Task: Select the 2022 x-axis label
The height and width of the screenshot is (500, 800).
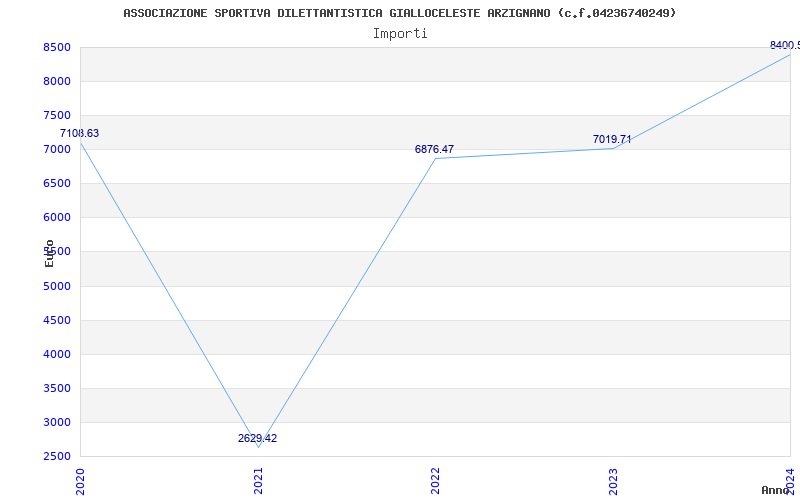Action: pyautogui.click(x=435, y=481)
